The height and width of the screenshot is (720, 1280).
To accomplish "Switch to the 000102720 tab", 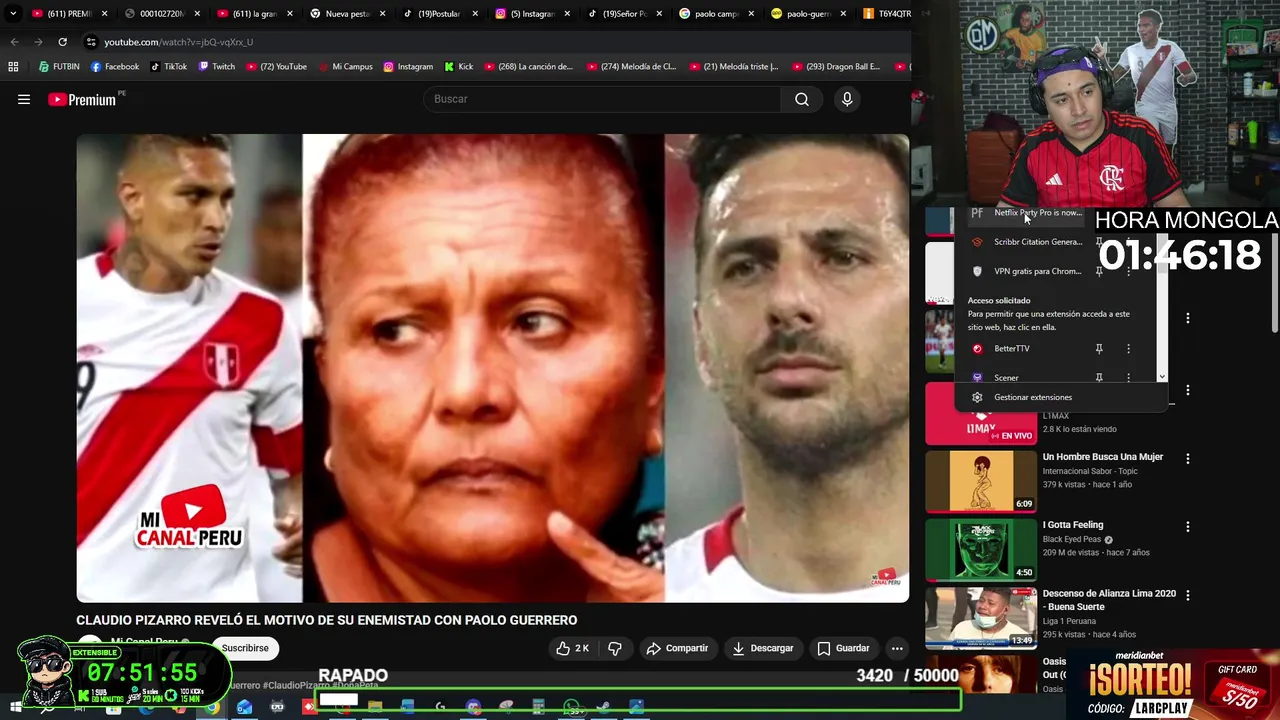I will pos(163,14).
